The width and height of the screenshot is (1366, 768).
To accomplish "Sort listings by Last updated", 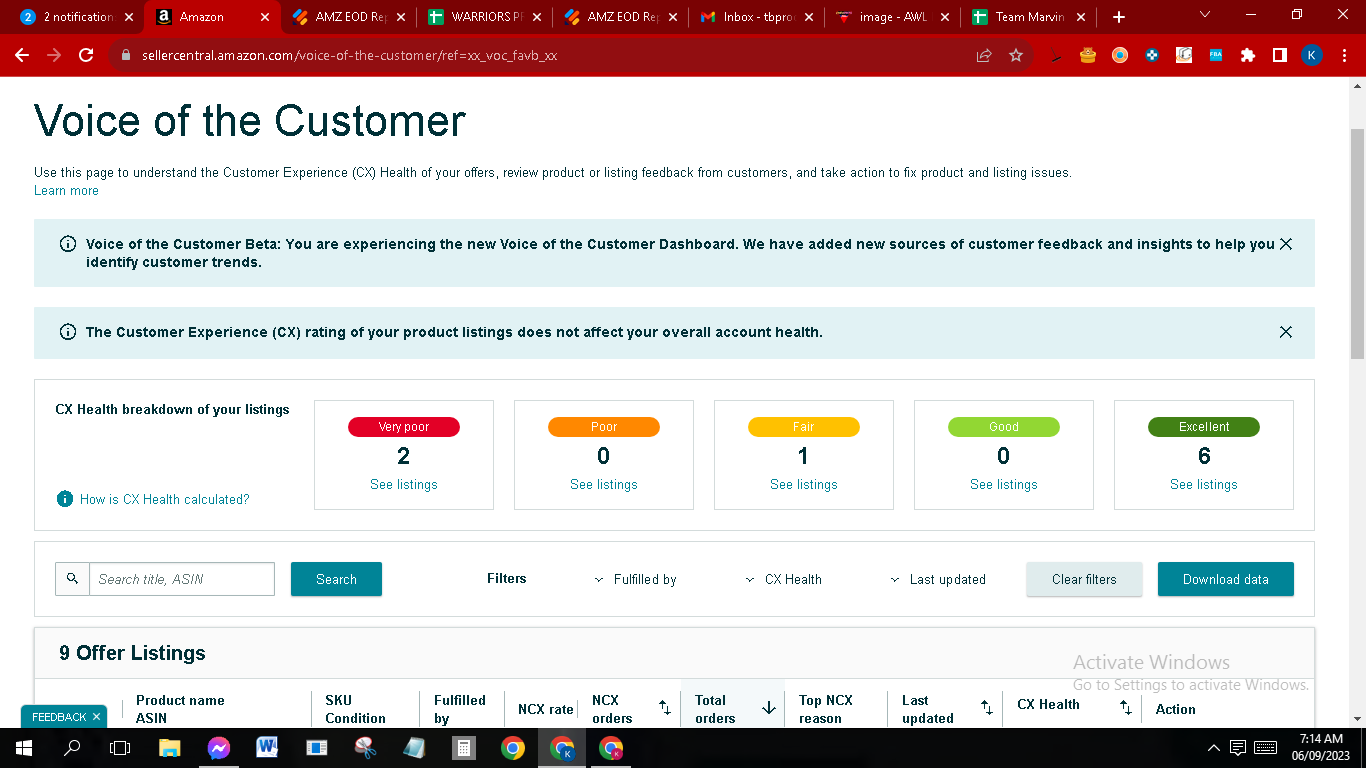I will coord(986,708).
